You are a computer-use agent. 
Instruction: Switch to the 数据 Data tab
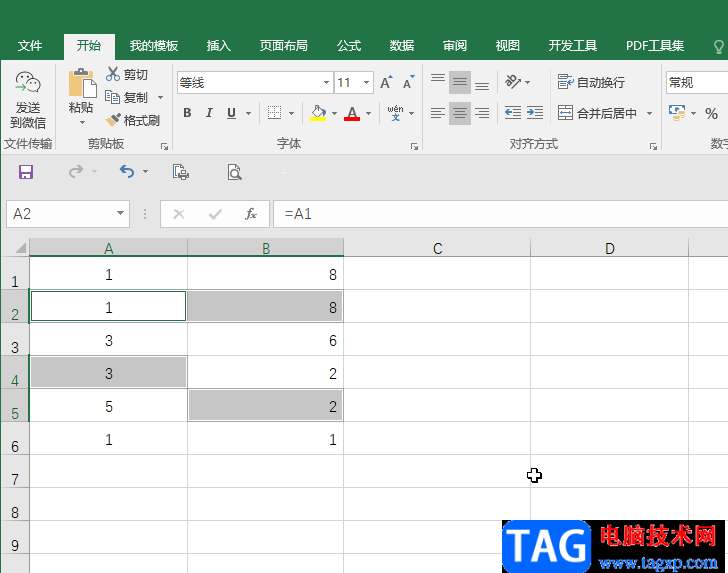pos(402,46)
